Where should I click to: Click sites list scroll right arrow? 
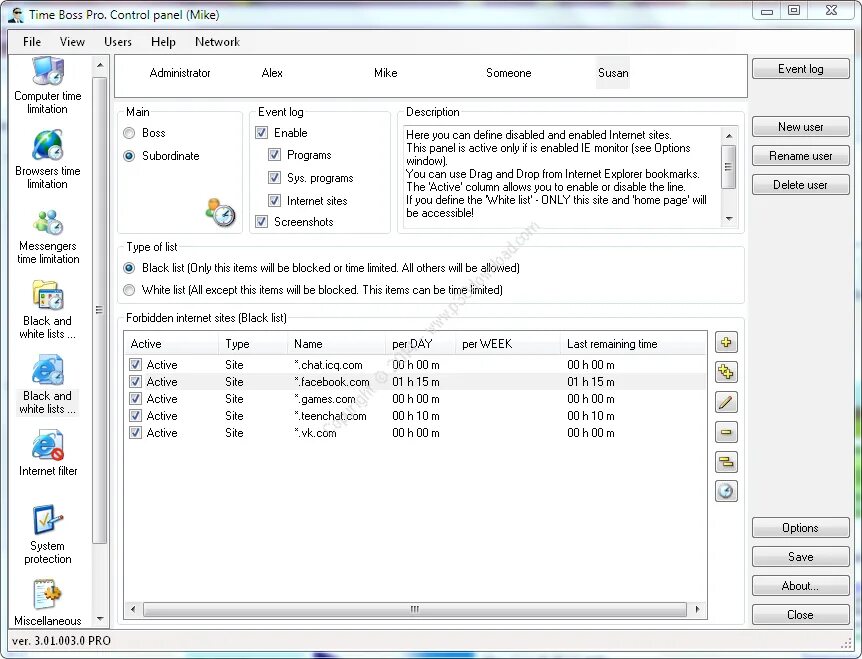pos(698,609)
